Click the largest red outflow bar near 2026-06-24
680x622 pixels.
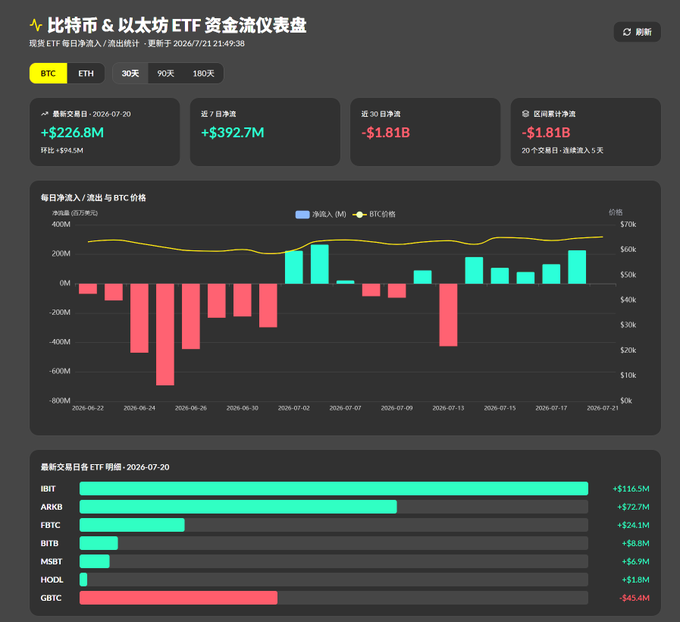point(165,334)
